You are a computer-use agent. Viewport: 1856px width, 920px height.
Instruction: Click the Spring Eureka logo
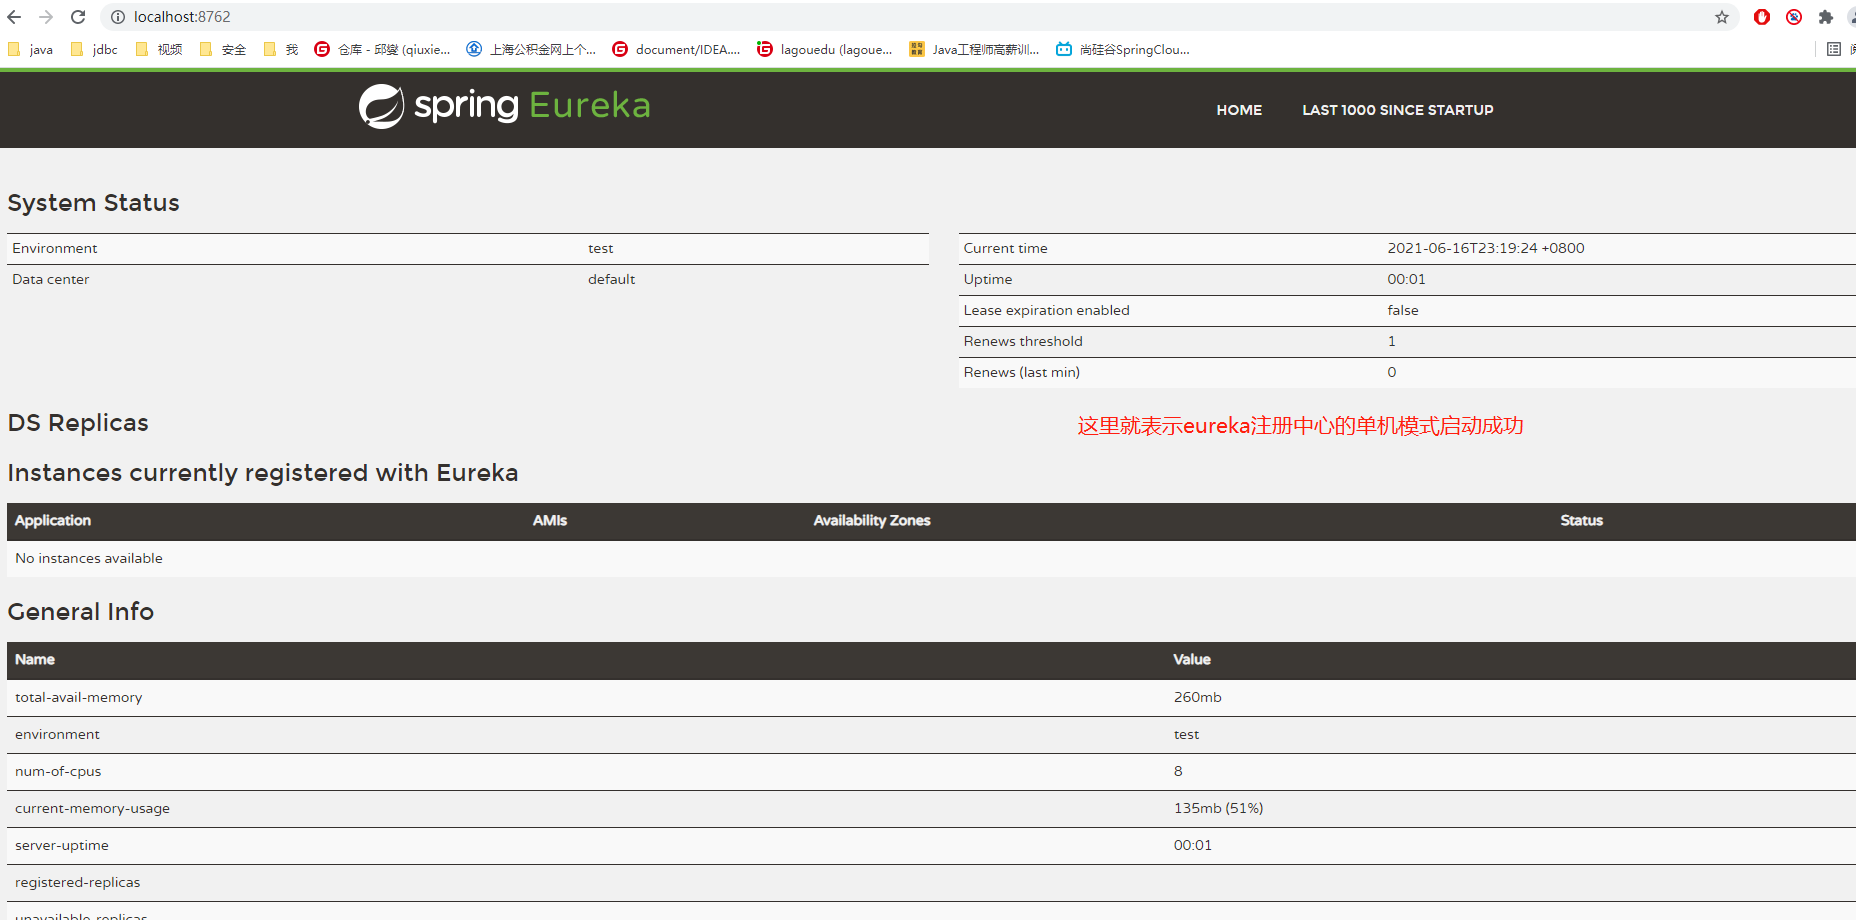pos(505,106)
